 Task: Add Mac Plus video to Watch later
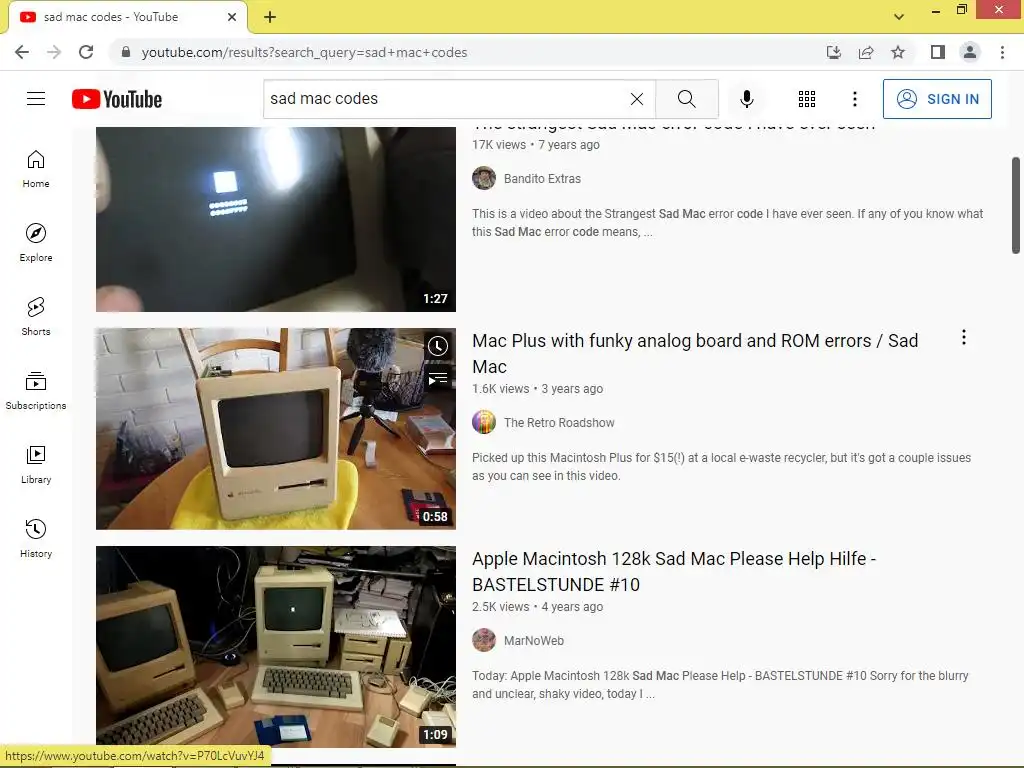click(438, 346)
